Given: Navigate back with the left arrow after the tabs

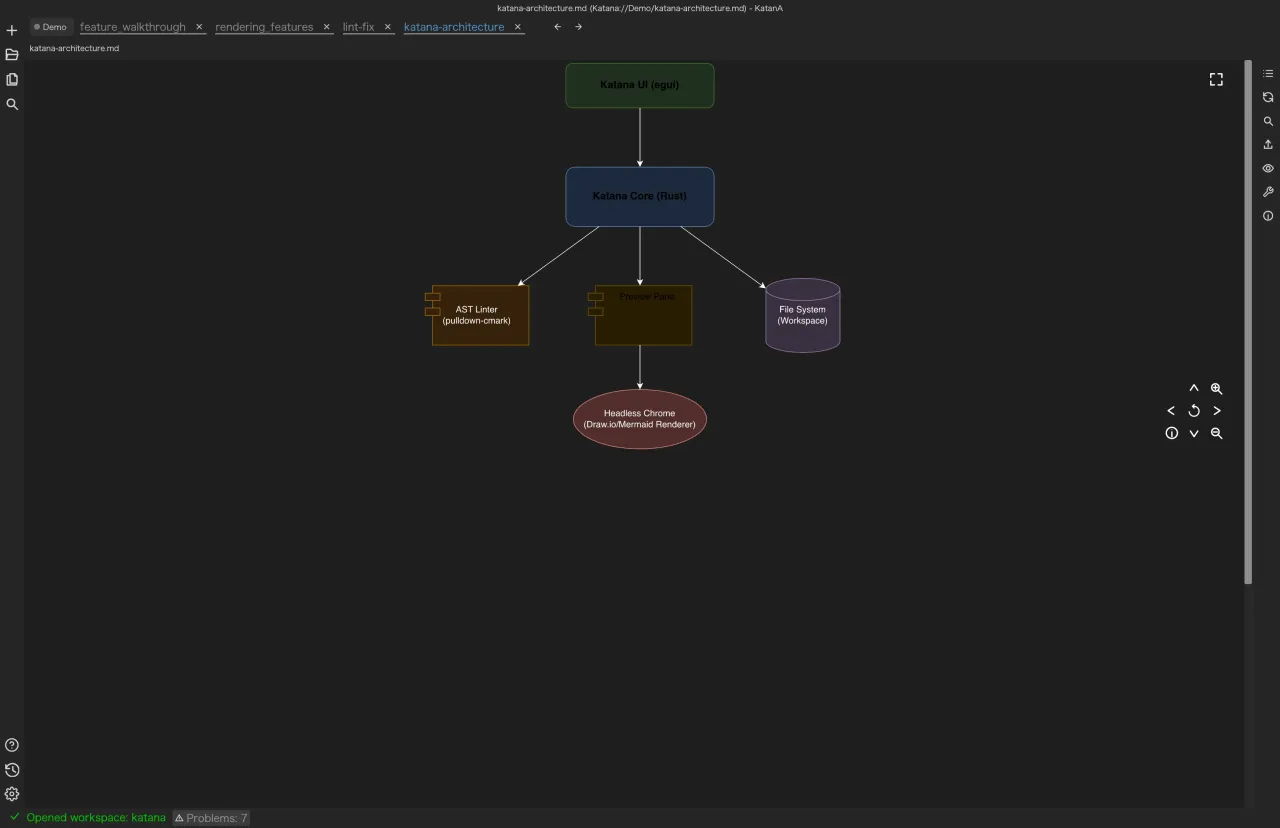Looking at the screenshot, I should (557, 27).
